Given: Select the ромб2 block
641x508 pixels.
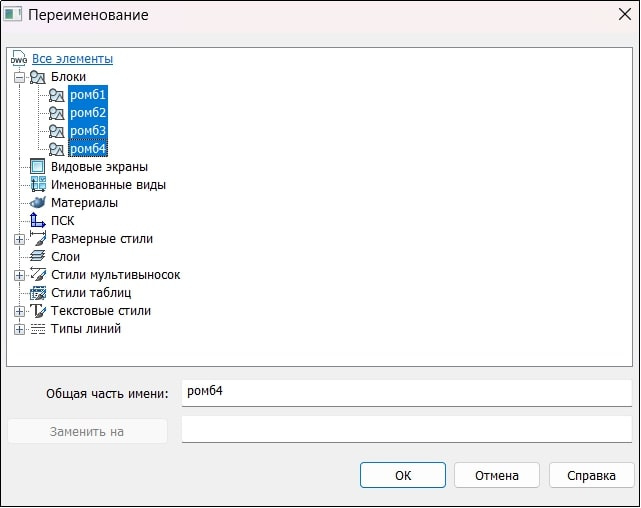Looking at the screenshot, I should (x=88, y=113).
